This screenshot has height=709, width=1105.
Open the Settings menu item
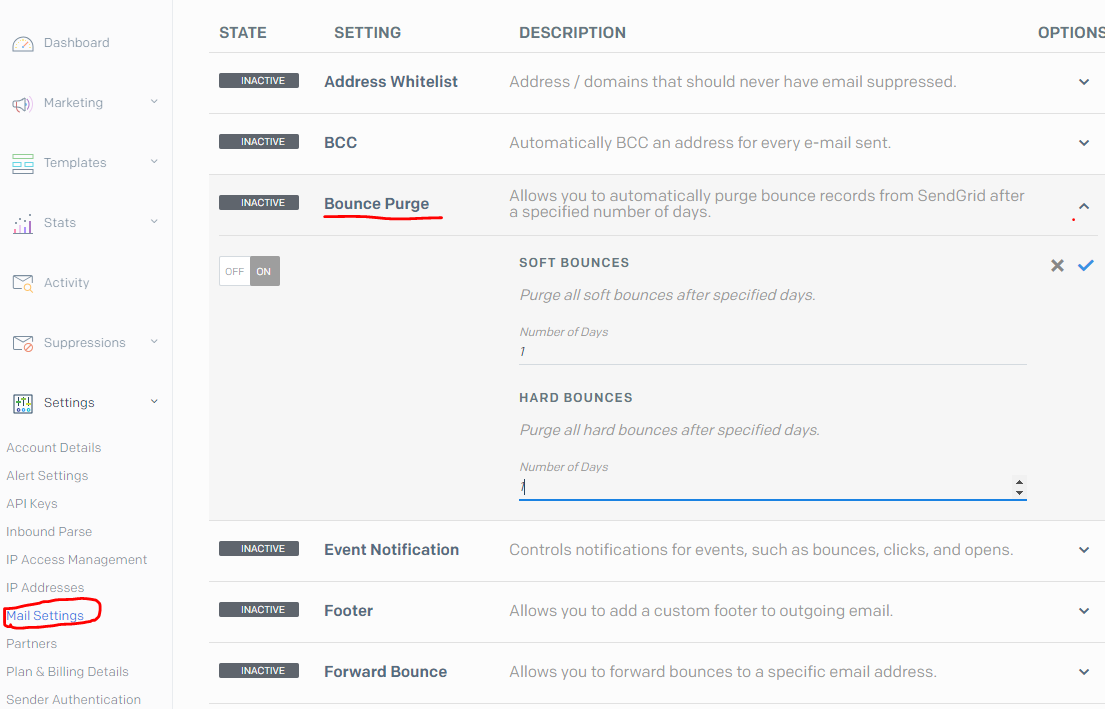[69, 402]
